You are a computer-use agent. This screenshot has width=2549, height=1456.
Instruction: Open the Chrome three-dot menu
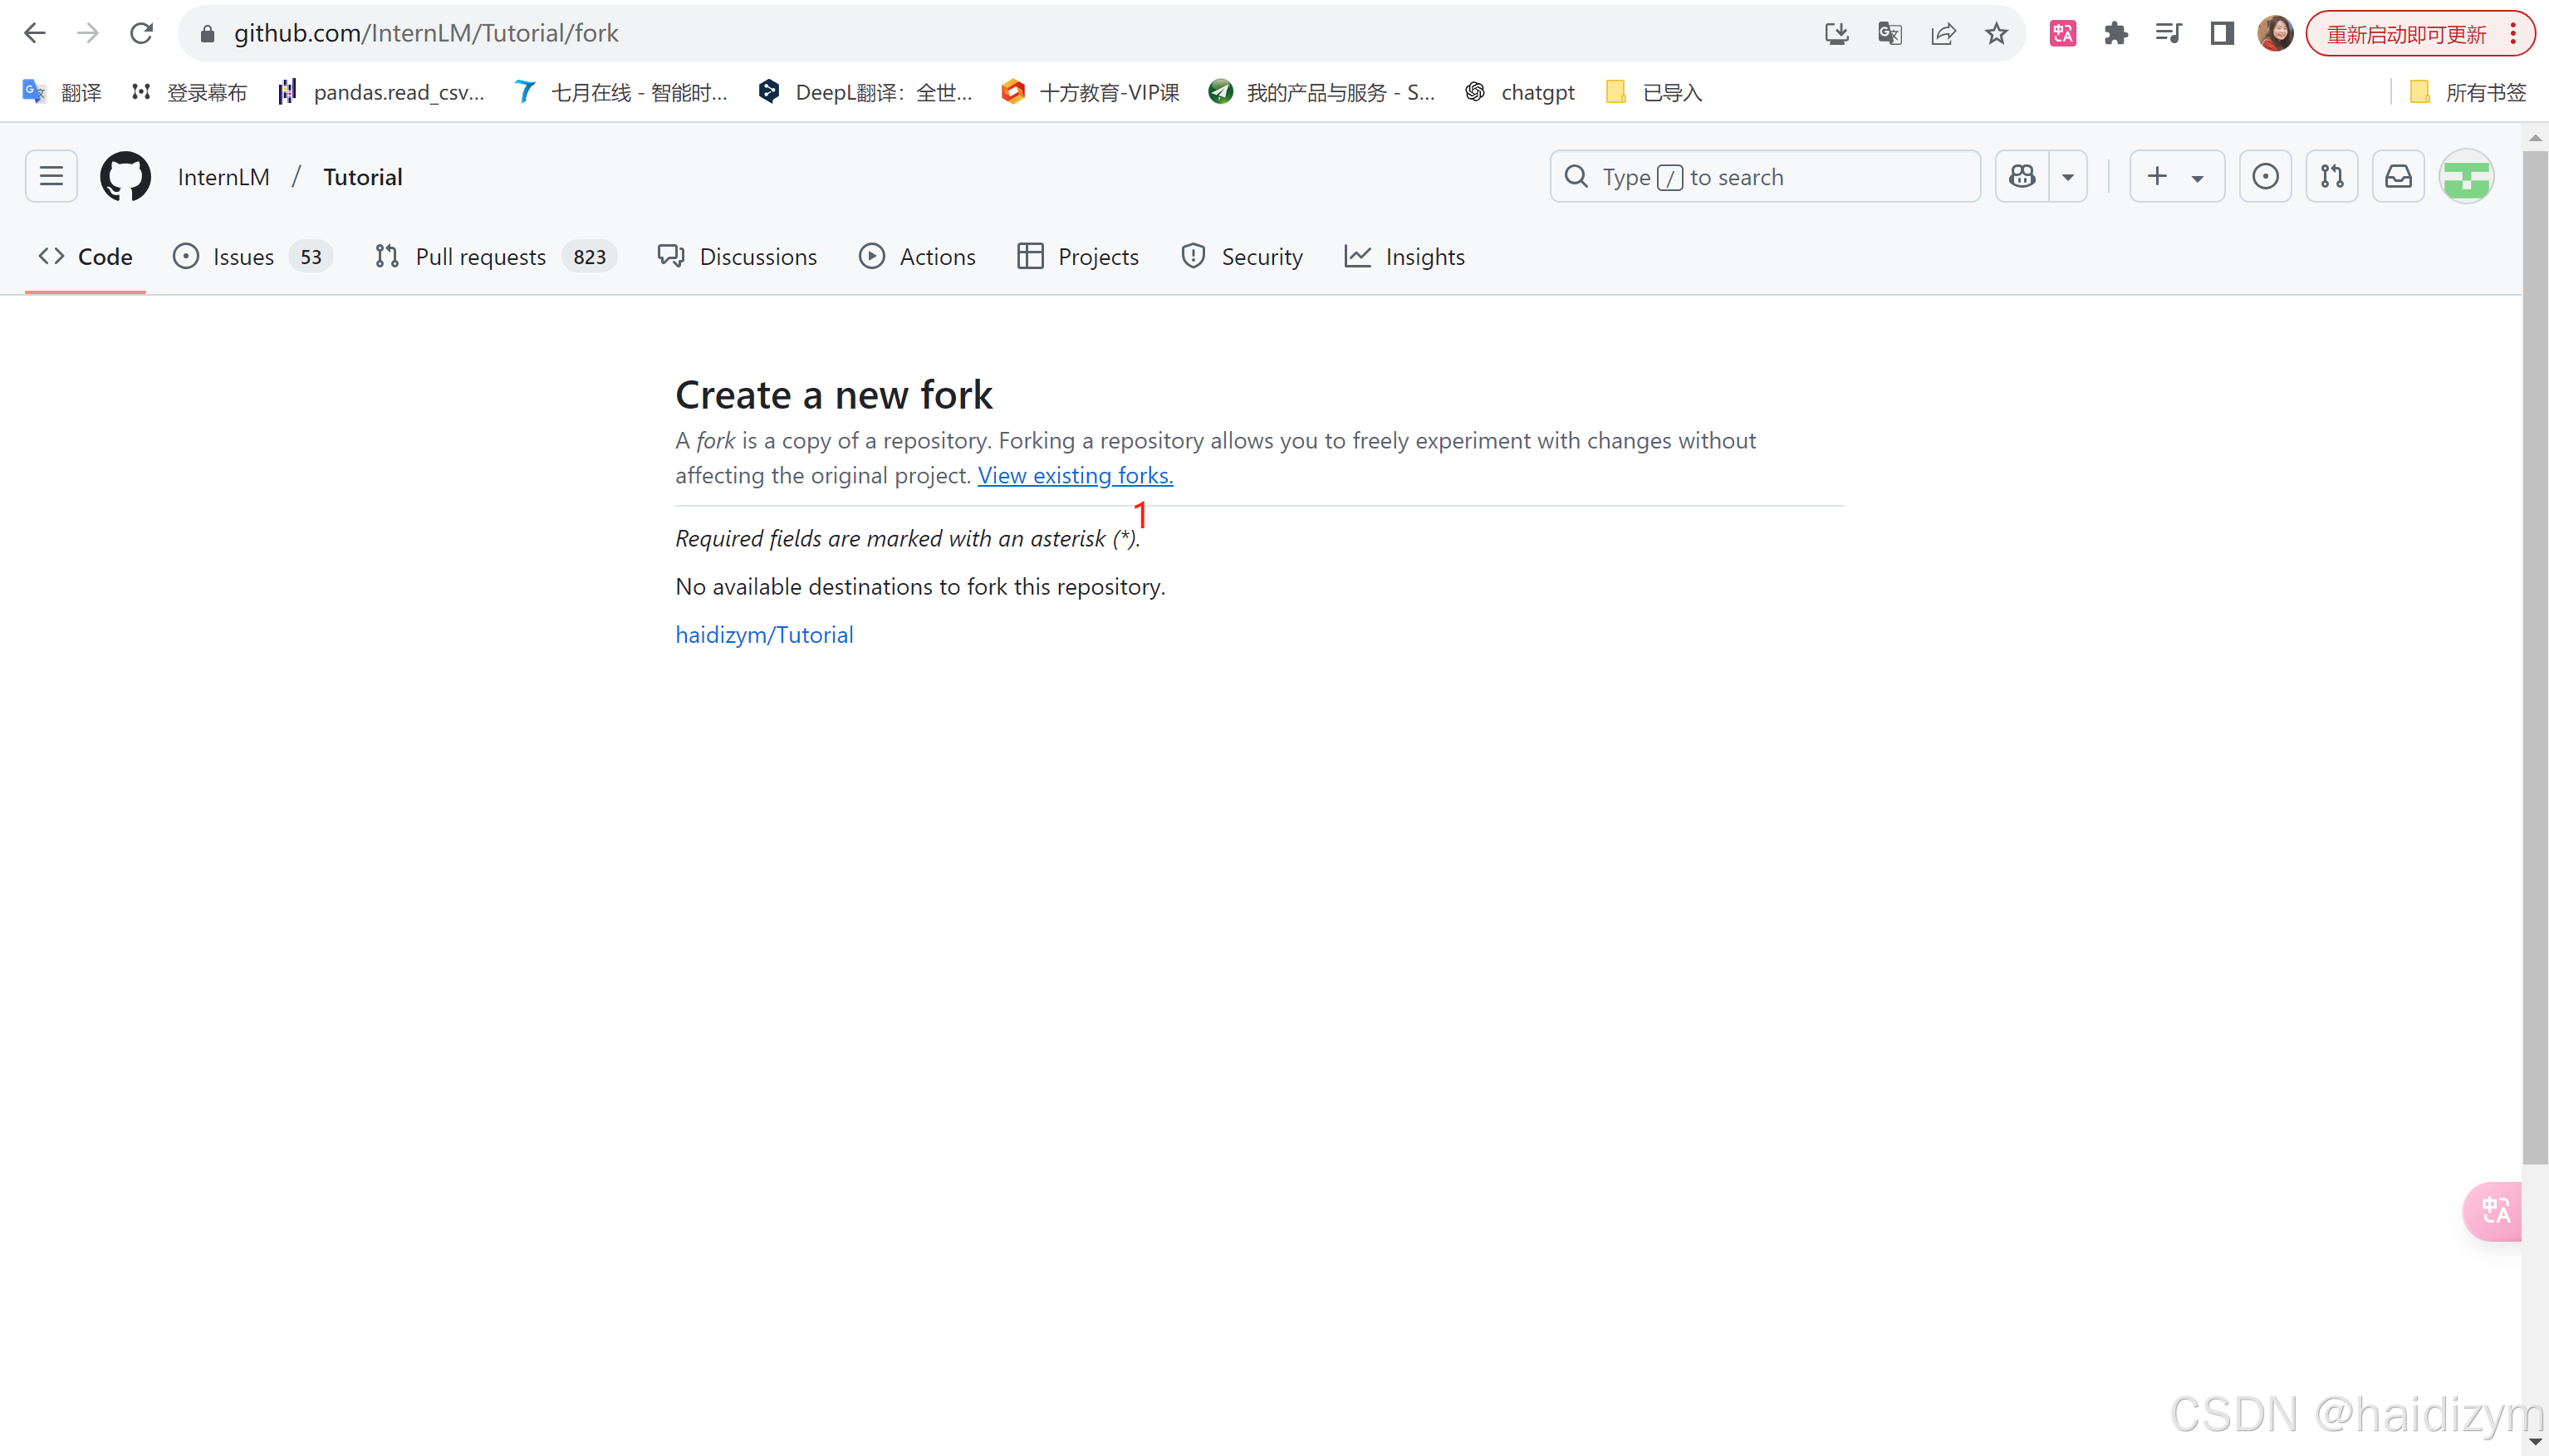(x=2513, y=34)
